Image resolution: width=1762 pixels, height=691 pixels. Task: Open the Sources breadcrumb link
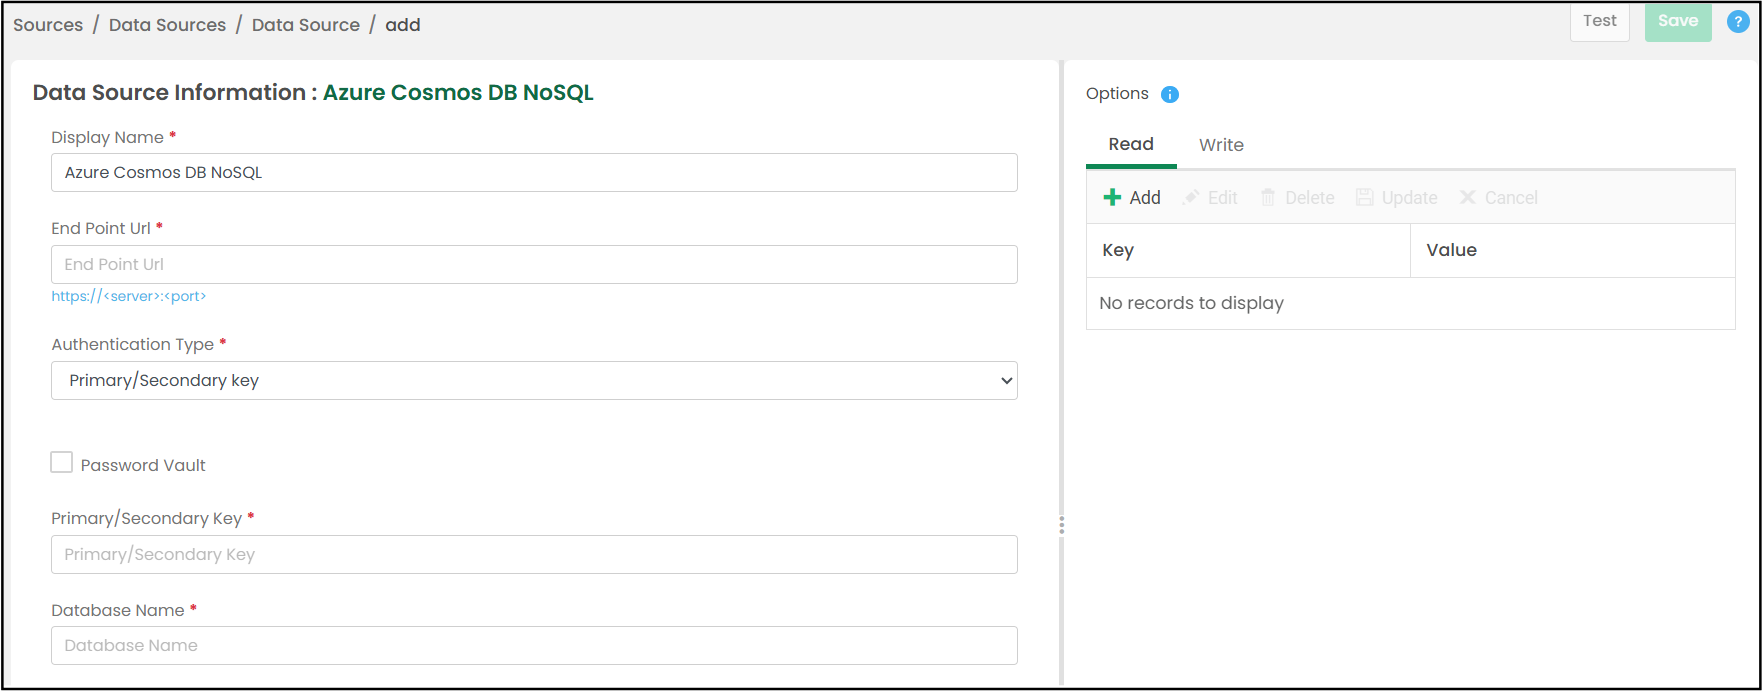(48, 25)
